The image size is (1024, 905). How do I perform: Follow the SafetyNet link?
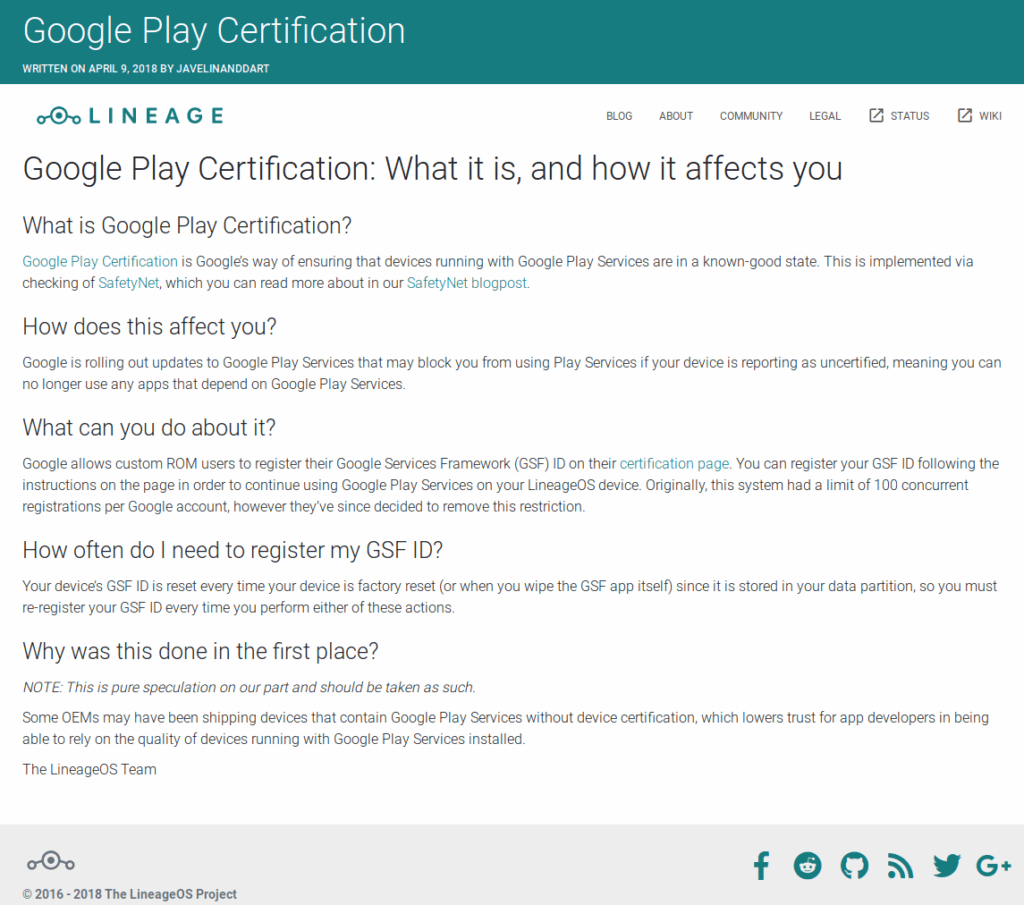click(x=129, y=283)
